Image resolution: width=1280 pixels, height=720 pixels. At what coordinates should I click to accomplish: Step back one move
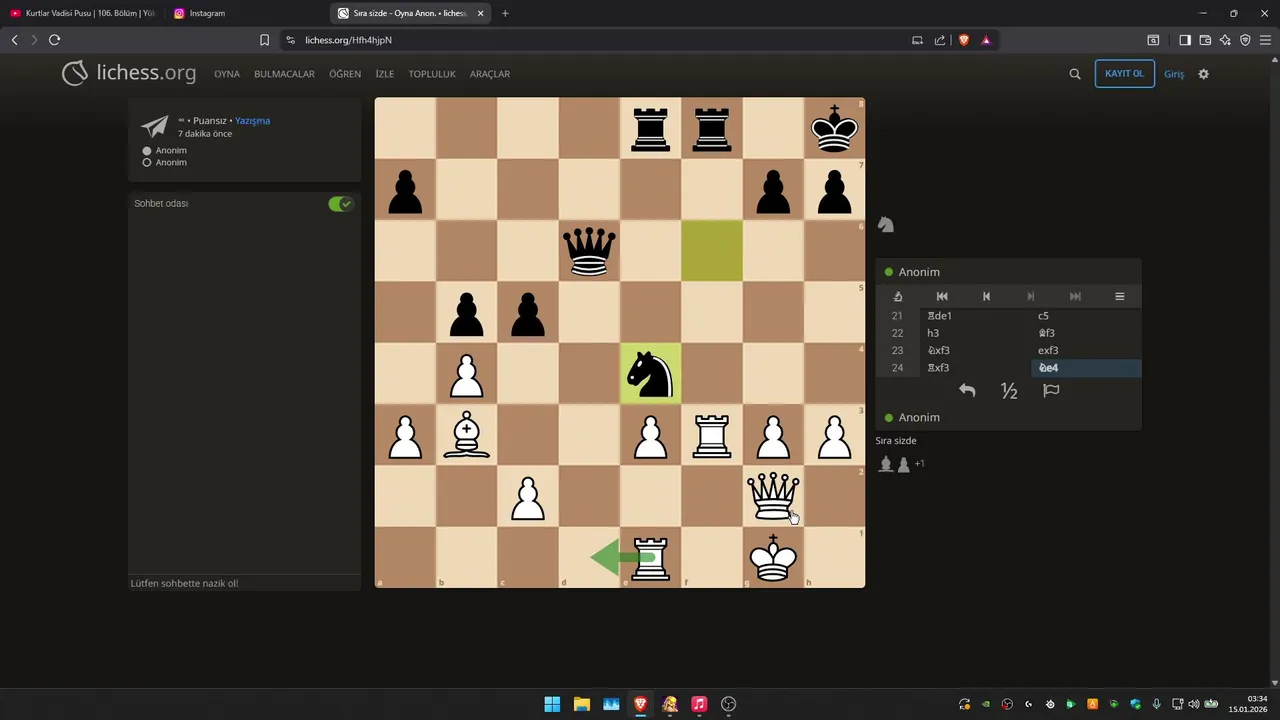[x=986, y=296]
